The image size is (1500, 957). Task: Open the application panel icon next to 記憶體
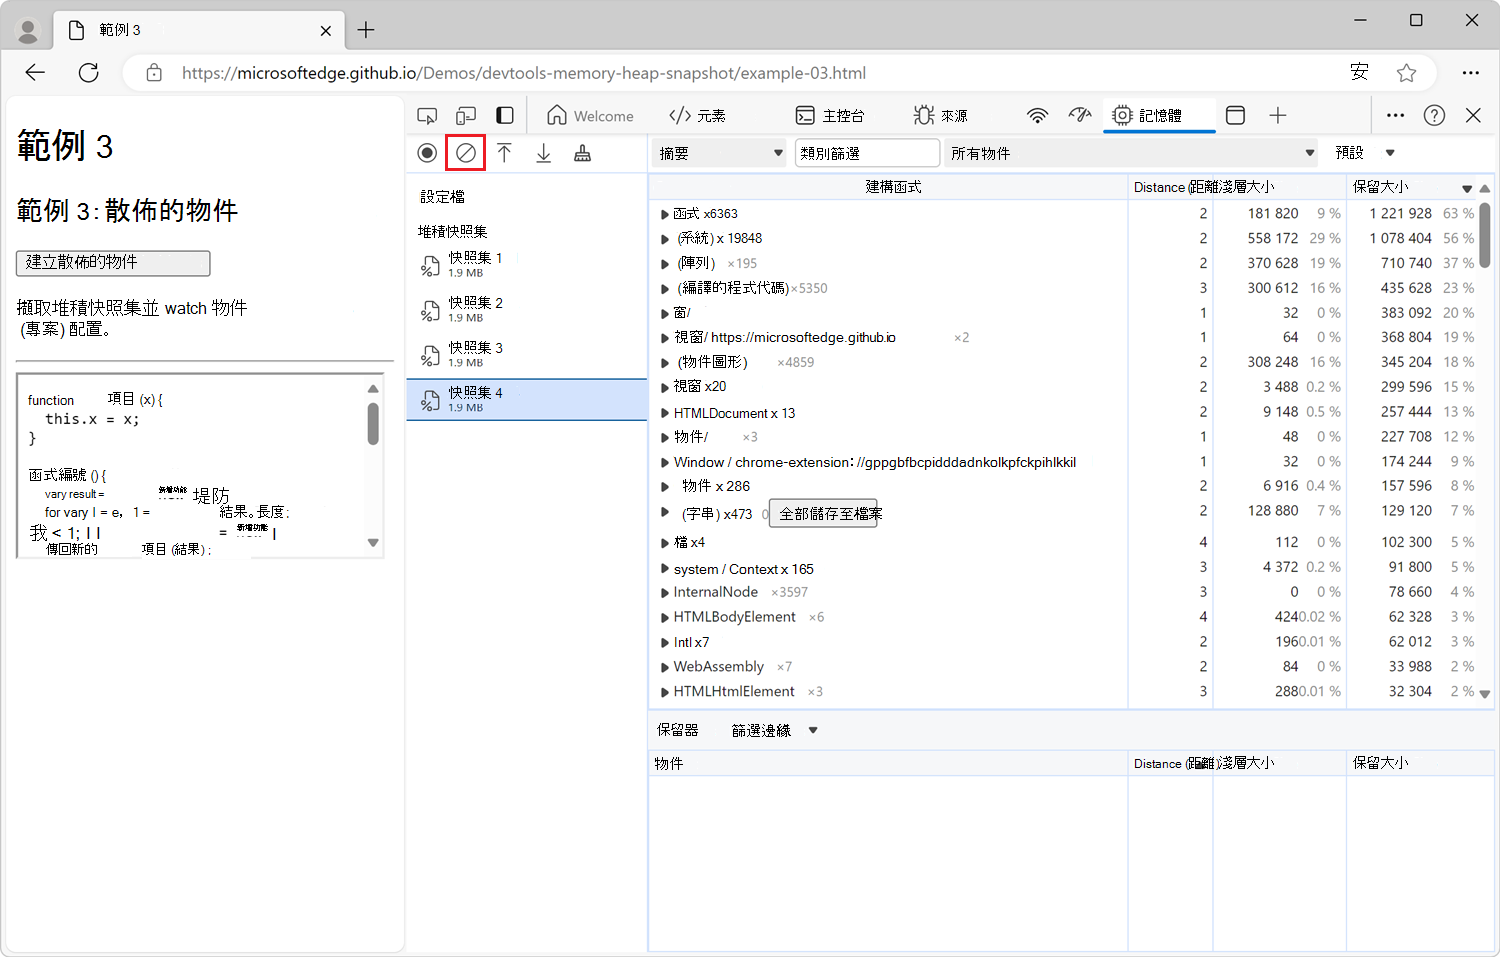[x=1236, y=116]
